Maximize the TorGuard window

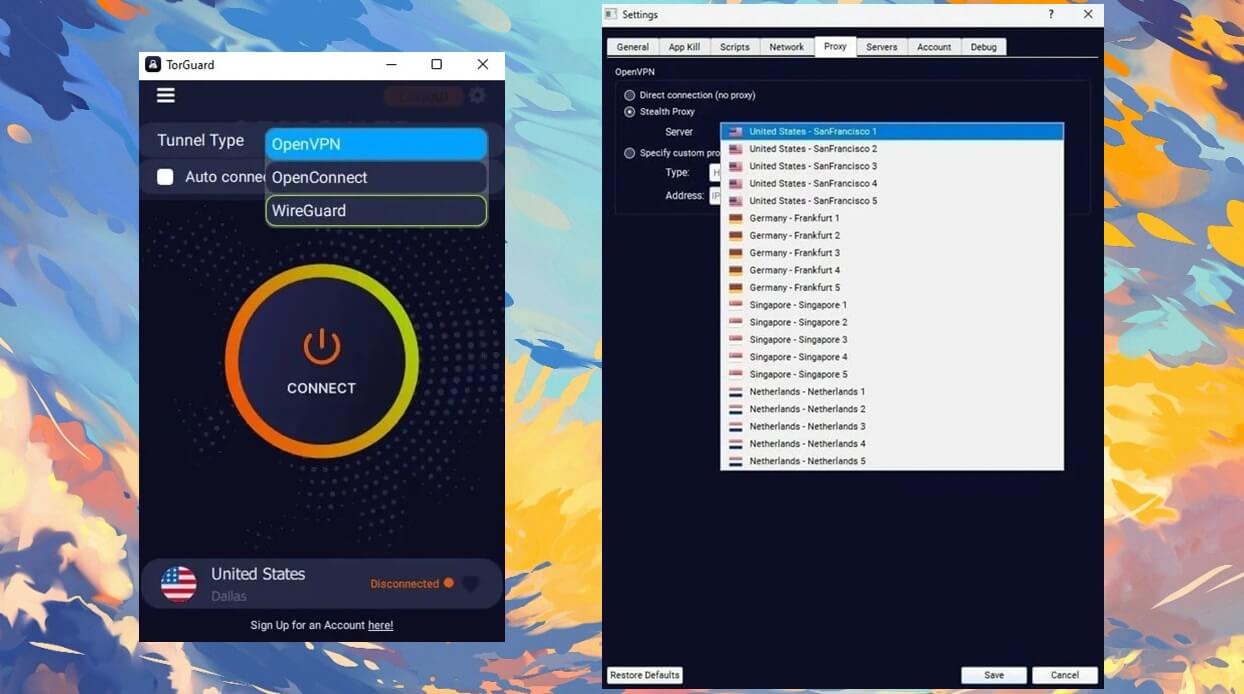tap(436, 64)
